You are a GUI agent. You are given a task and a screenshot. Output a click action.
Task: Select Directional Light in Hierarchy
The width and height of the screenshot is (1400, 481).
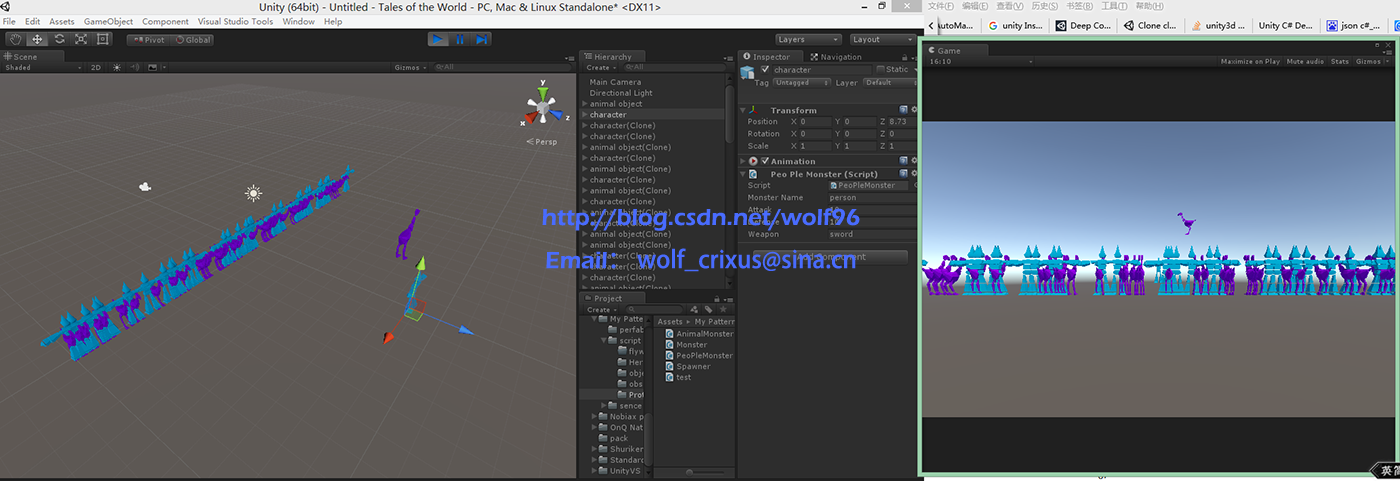pyautogui.click(x=621, y=93)
